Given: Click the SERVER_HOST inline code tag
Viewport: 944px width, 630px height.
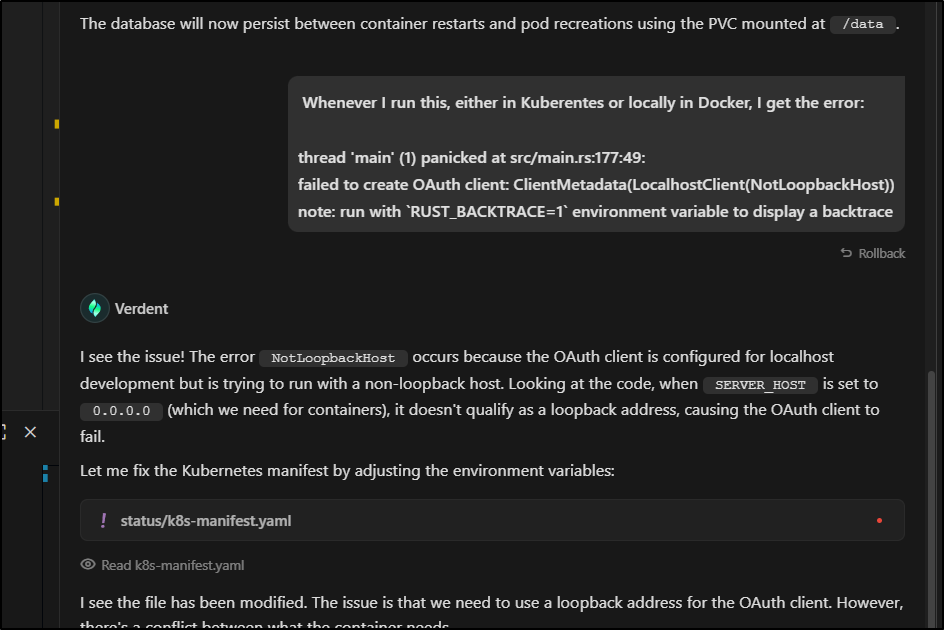Looking at the screenshot, I should 760,385.
